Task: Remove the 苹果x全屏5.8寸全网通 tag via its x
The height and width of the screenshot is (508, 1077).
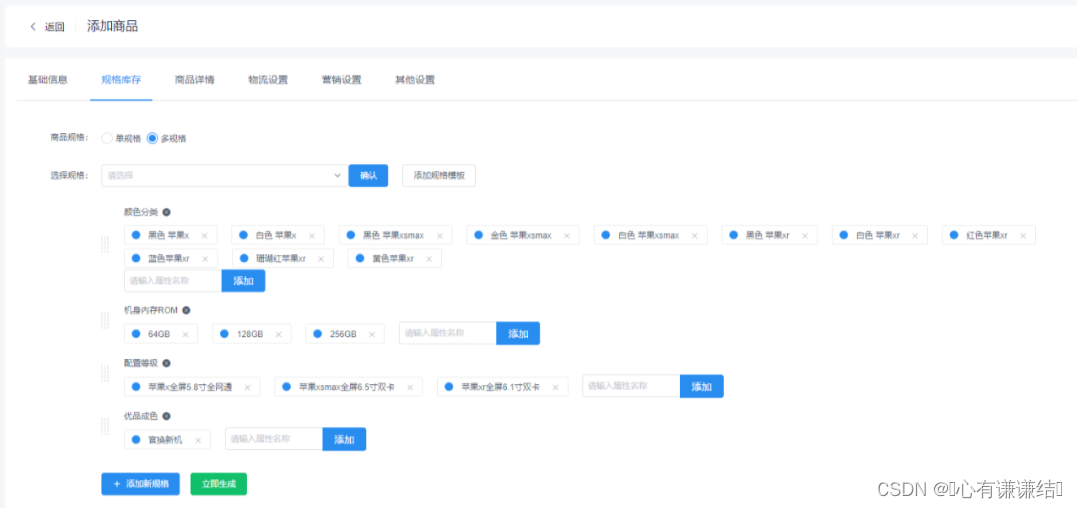Action: (247, 387)
